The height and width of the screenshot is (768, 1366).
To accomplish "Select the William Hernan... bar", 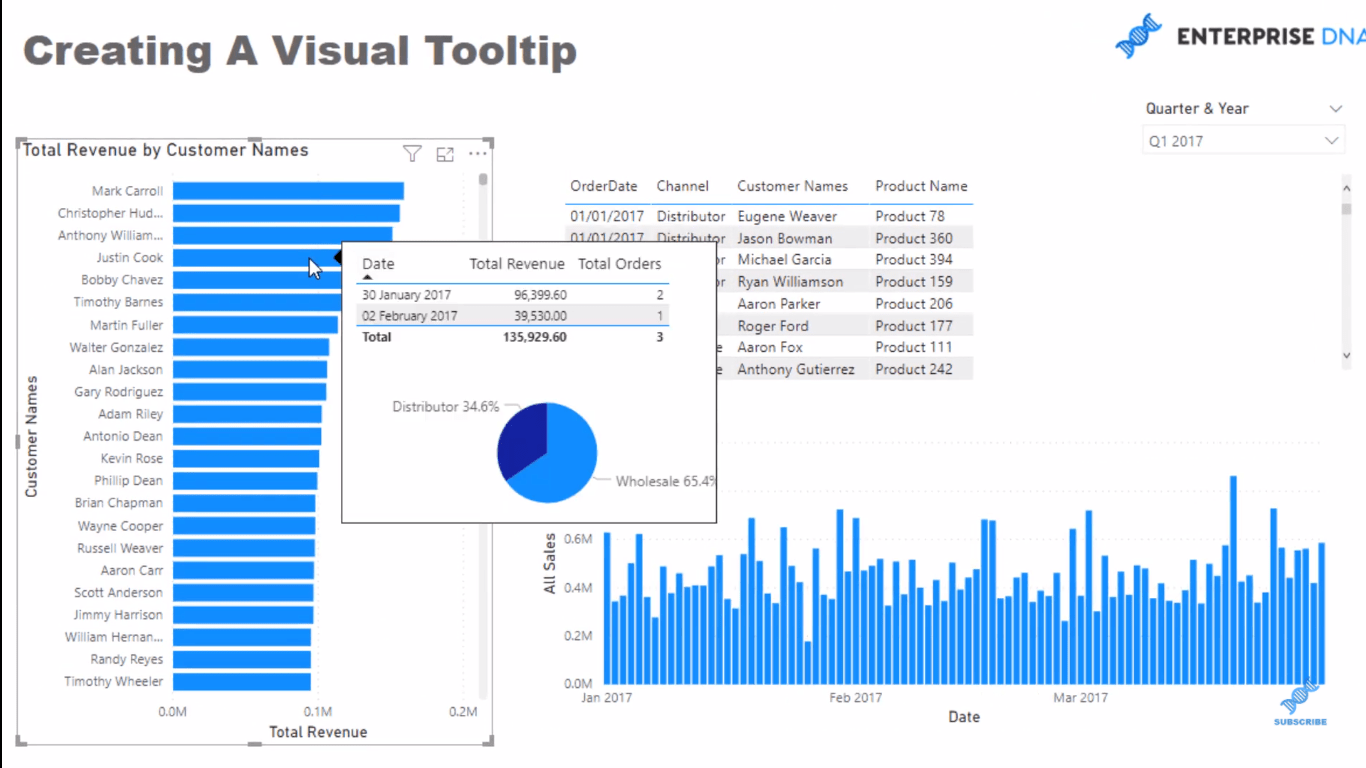I will coord(242,637).
